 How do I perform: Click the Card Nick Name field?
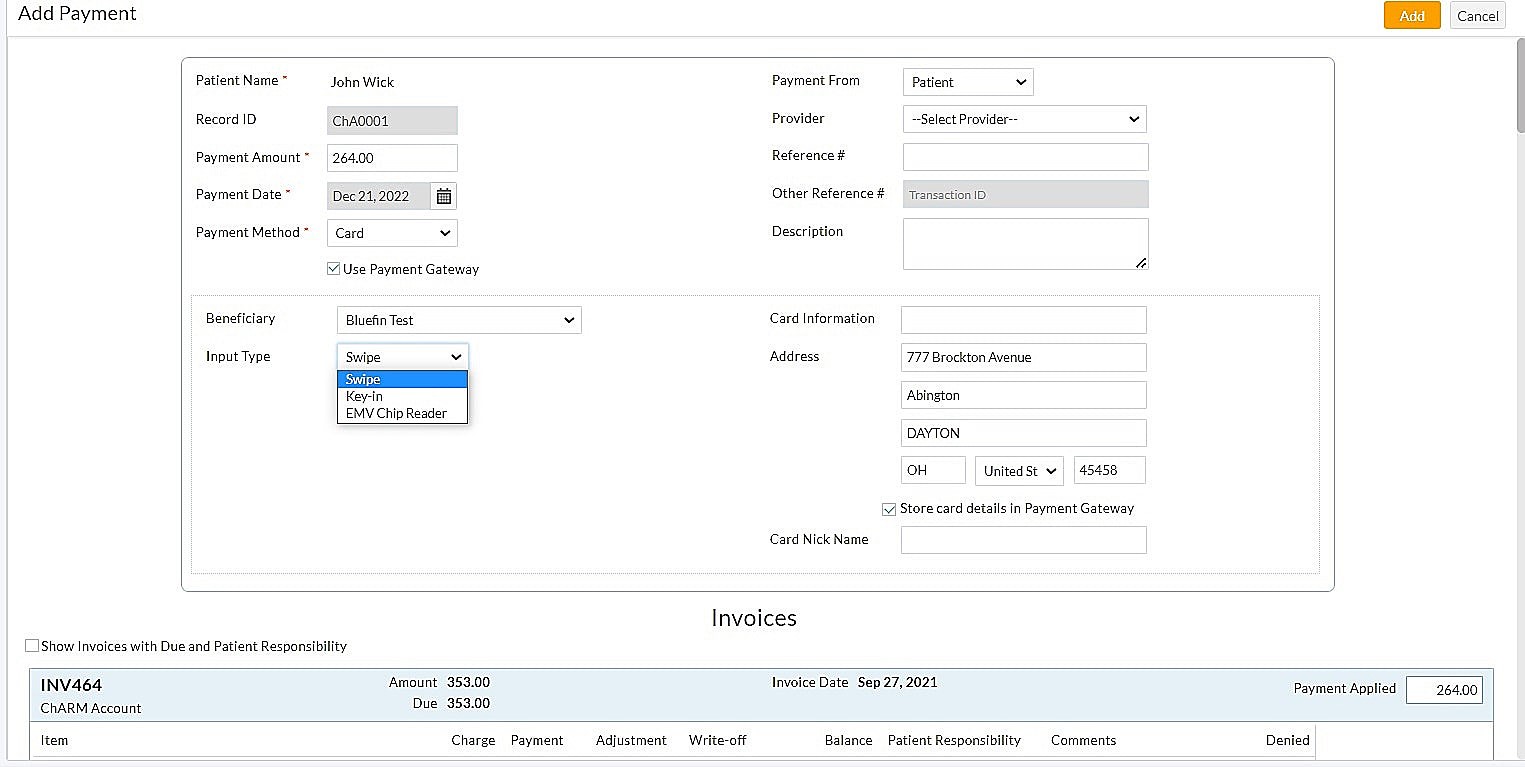click(x=1023, y=540)
